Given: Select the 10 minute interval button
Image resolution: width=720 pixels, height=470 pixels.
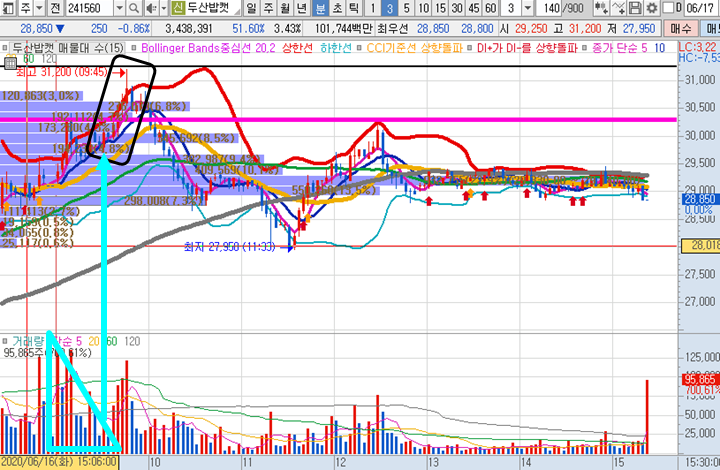Looking at the screenshot, I should point(423,8).
